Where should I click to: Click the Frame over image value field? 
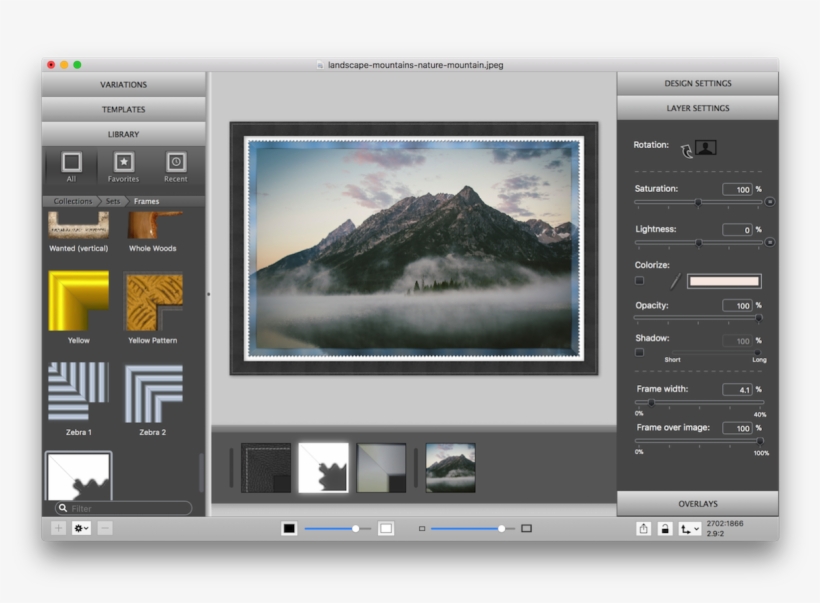pos(737,428)
